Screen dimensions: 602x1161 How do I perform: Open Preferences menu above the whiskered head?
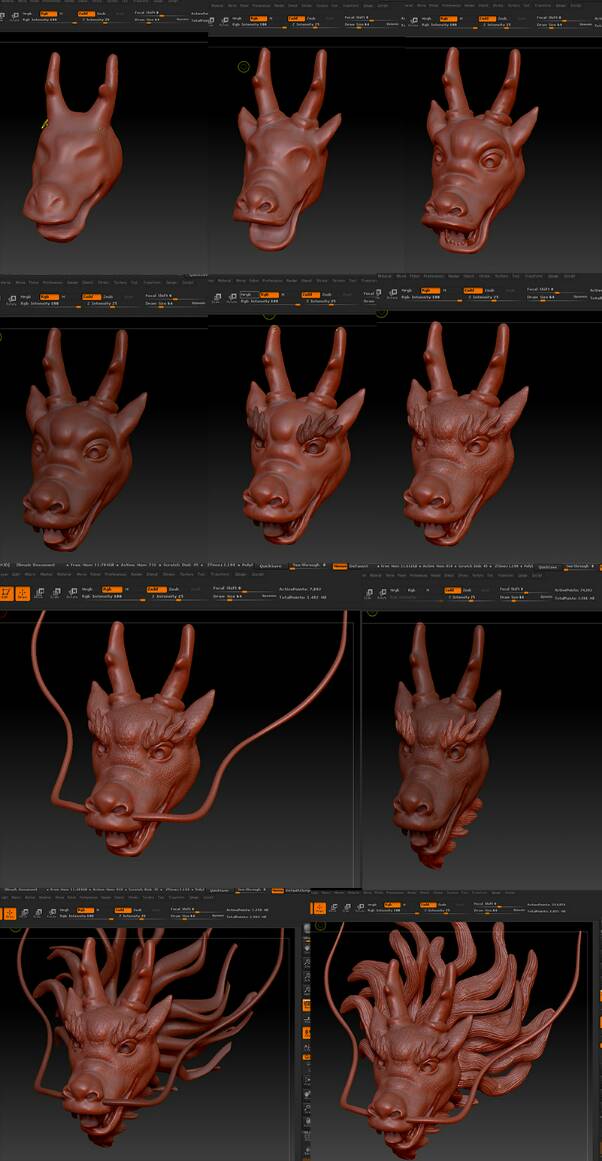click(115, 574)
